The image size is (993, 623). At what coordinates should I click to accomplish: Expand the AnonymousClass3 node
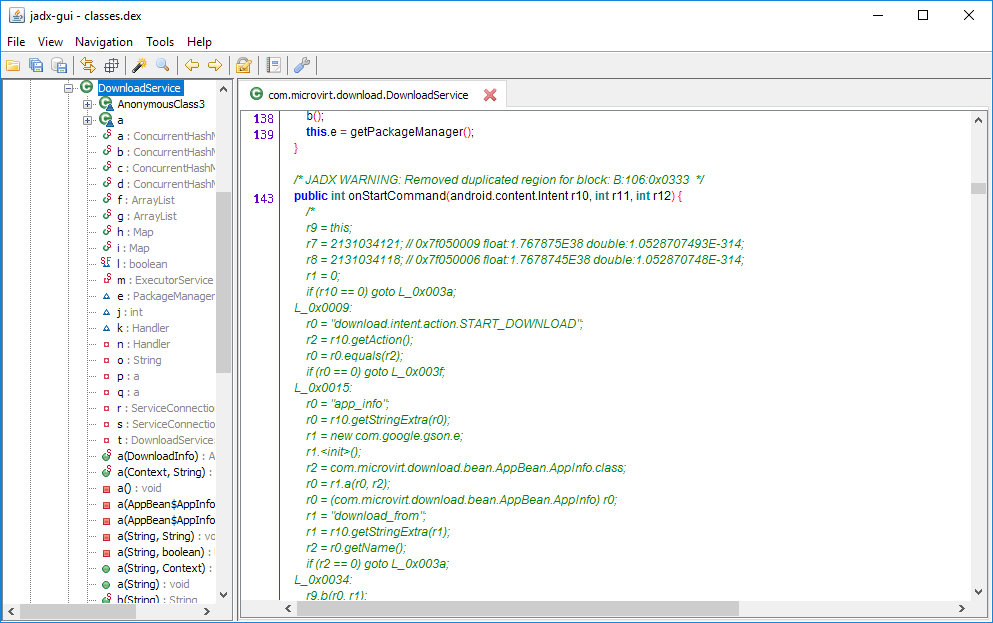pos(87,104)
